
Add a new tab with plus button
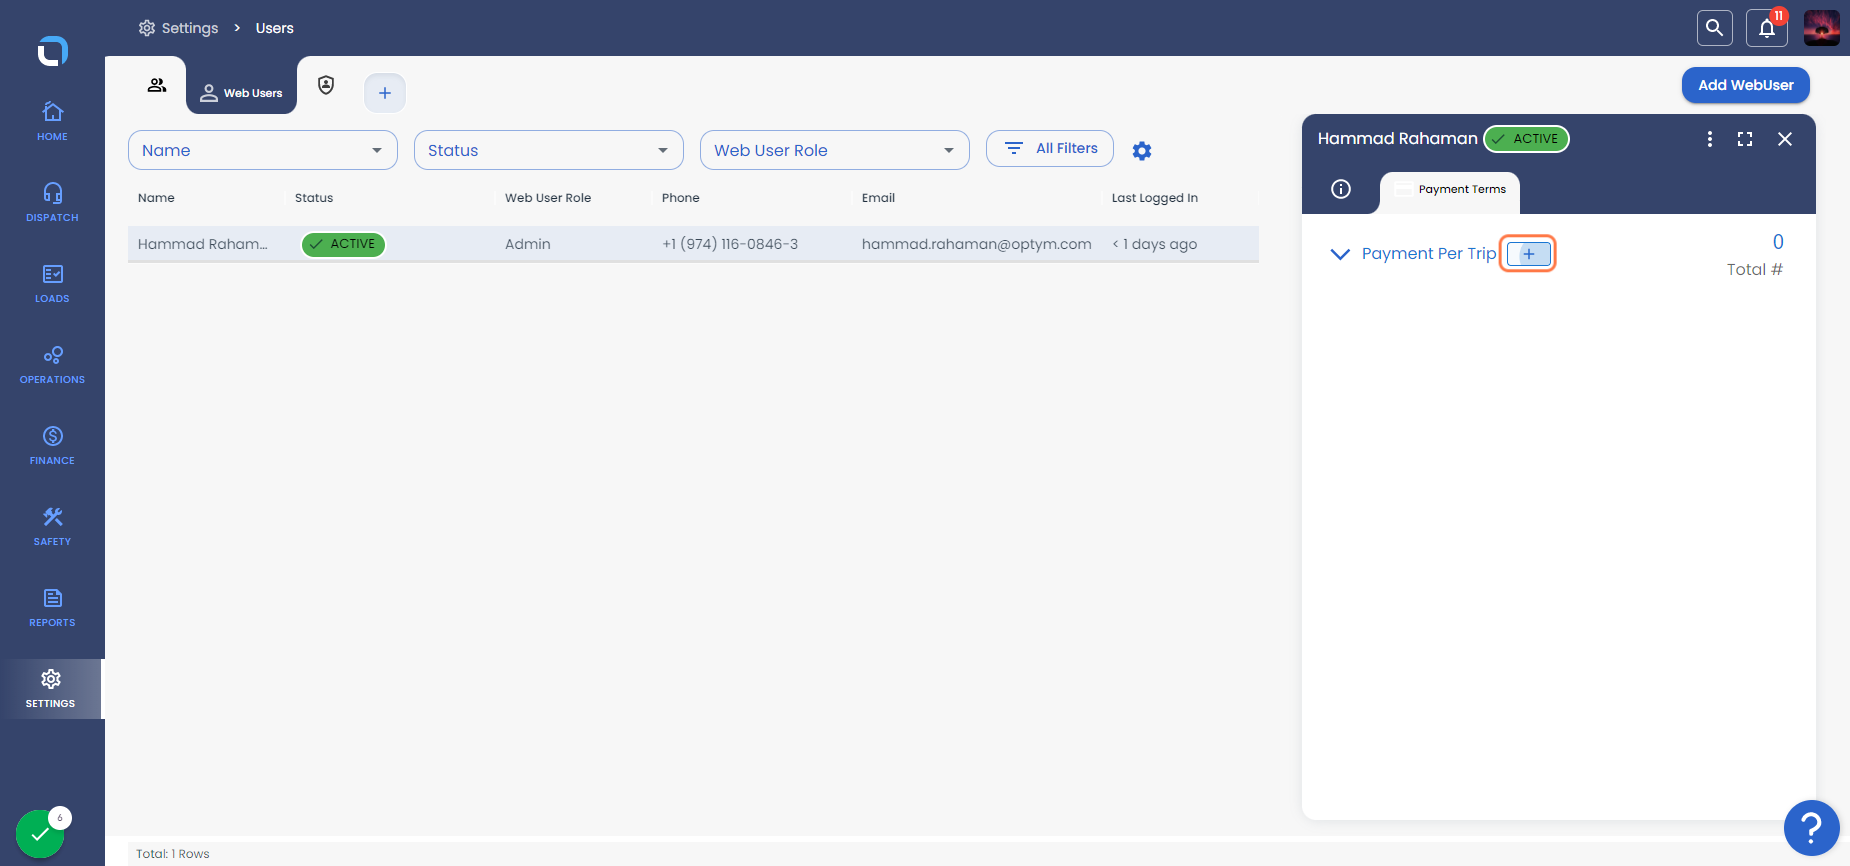click(x=385, y=93)
